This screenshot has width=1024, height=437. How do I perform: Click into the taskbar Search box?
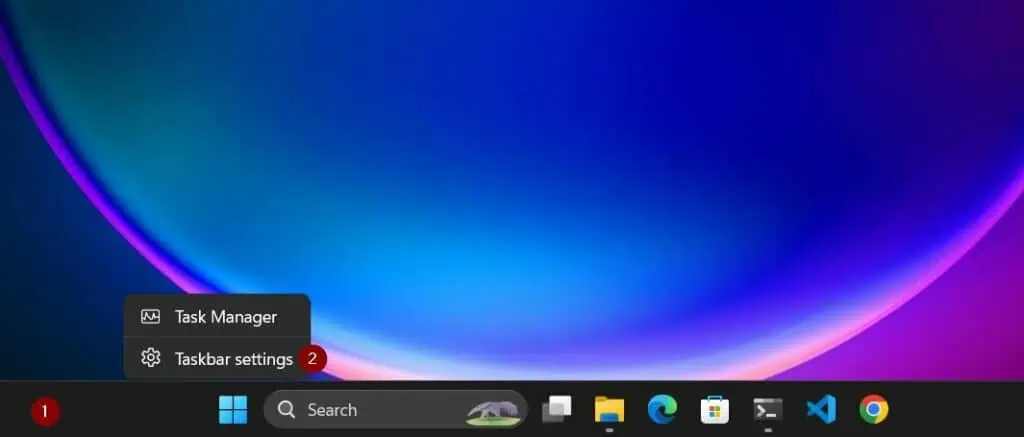click(x=396, y=410)
